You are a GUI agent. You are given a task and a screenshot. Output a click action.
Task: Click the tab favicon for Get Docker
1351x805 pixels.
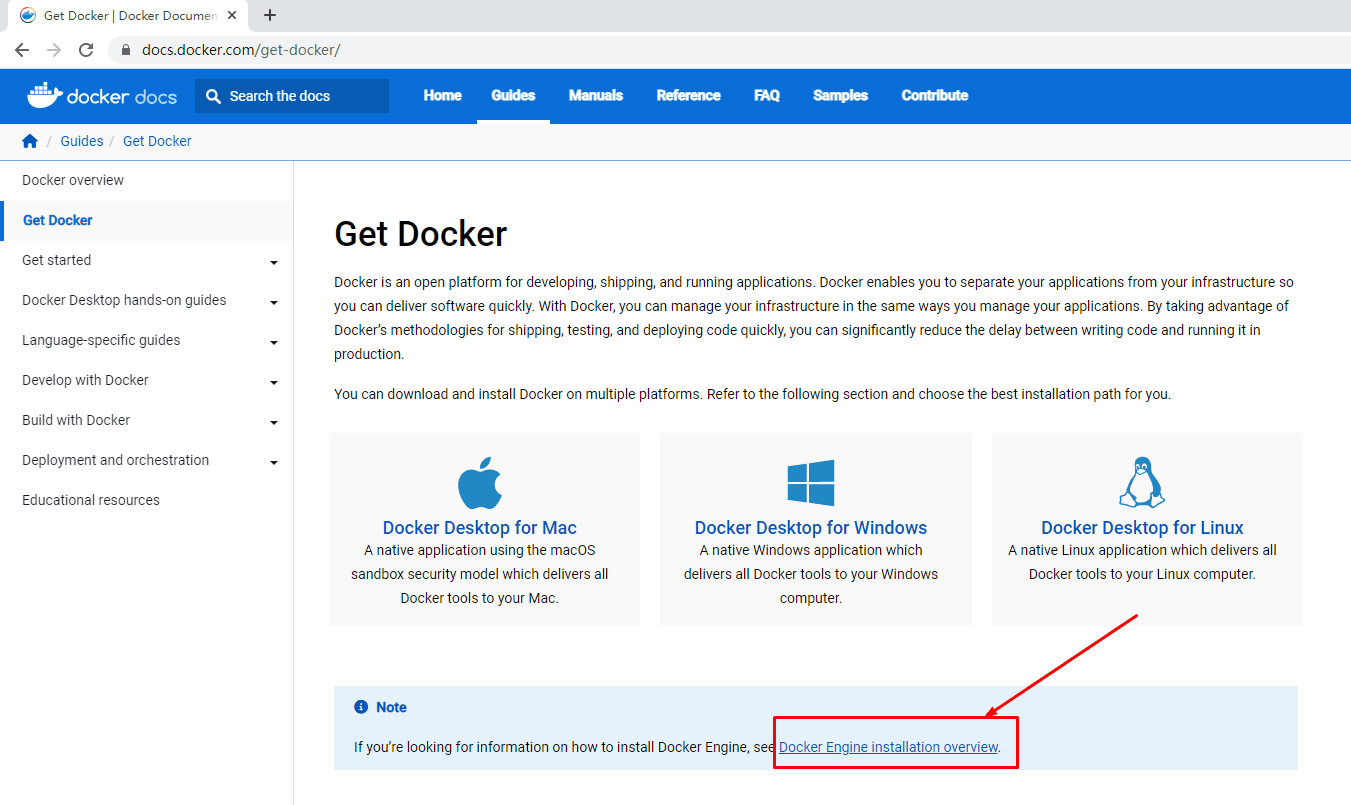(28, 15)
